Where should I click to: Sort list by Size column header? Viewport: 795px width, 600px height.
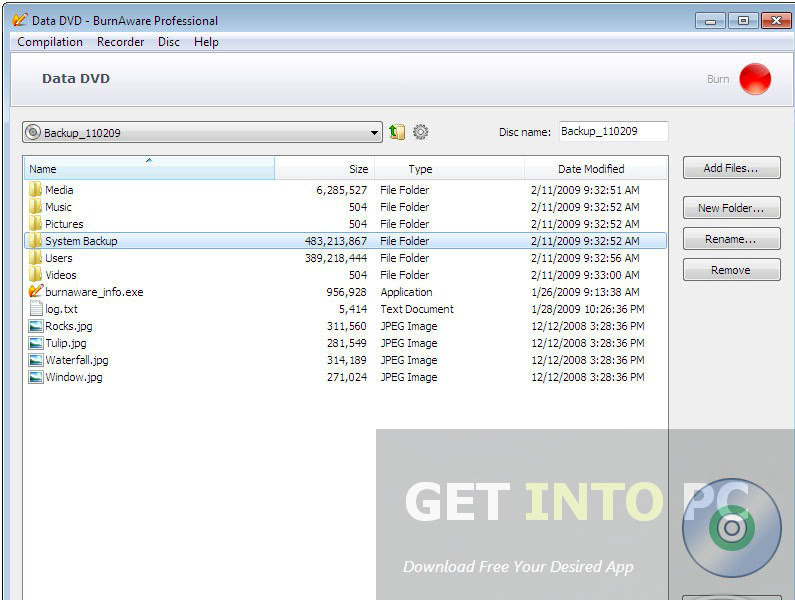[x=324, y=169]
